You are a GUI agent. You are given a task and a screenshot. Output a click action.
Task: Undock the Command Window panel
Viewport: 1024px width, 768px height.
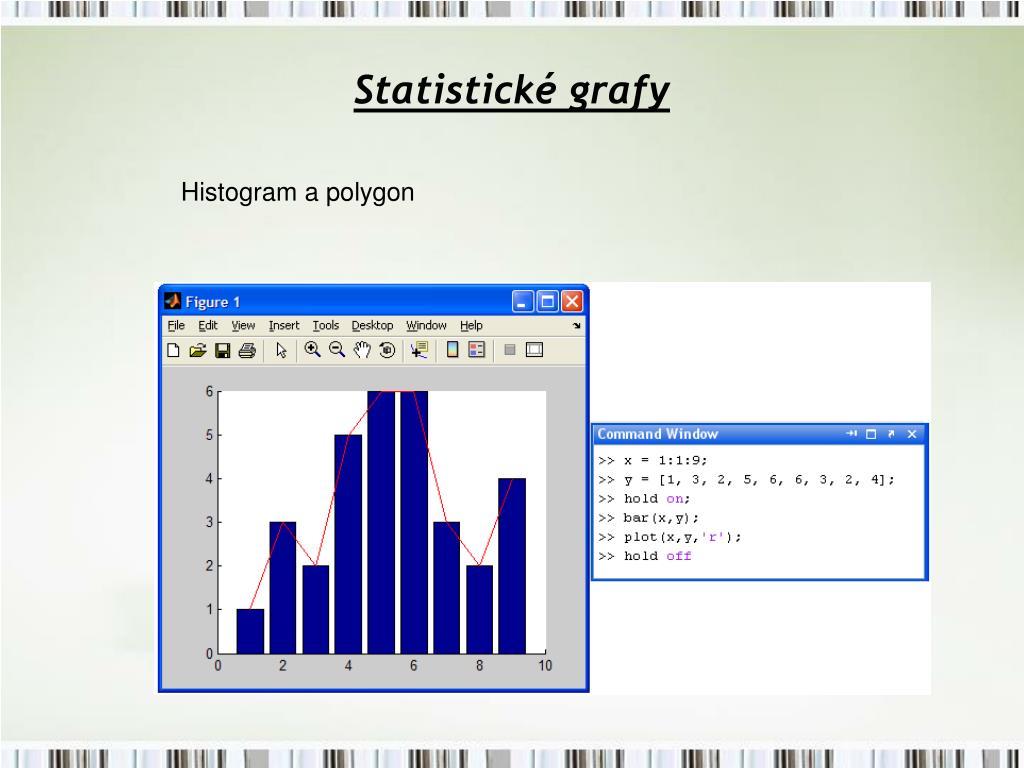891,434
